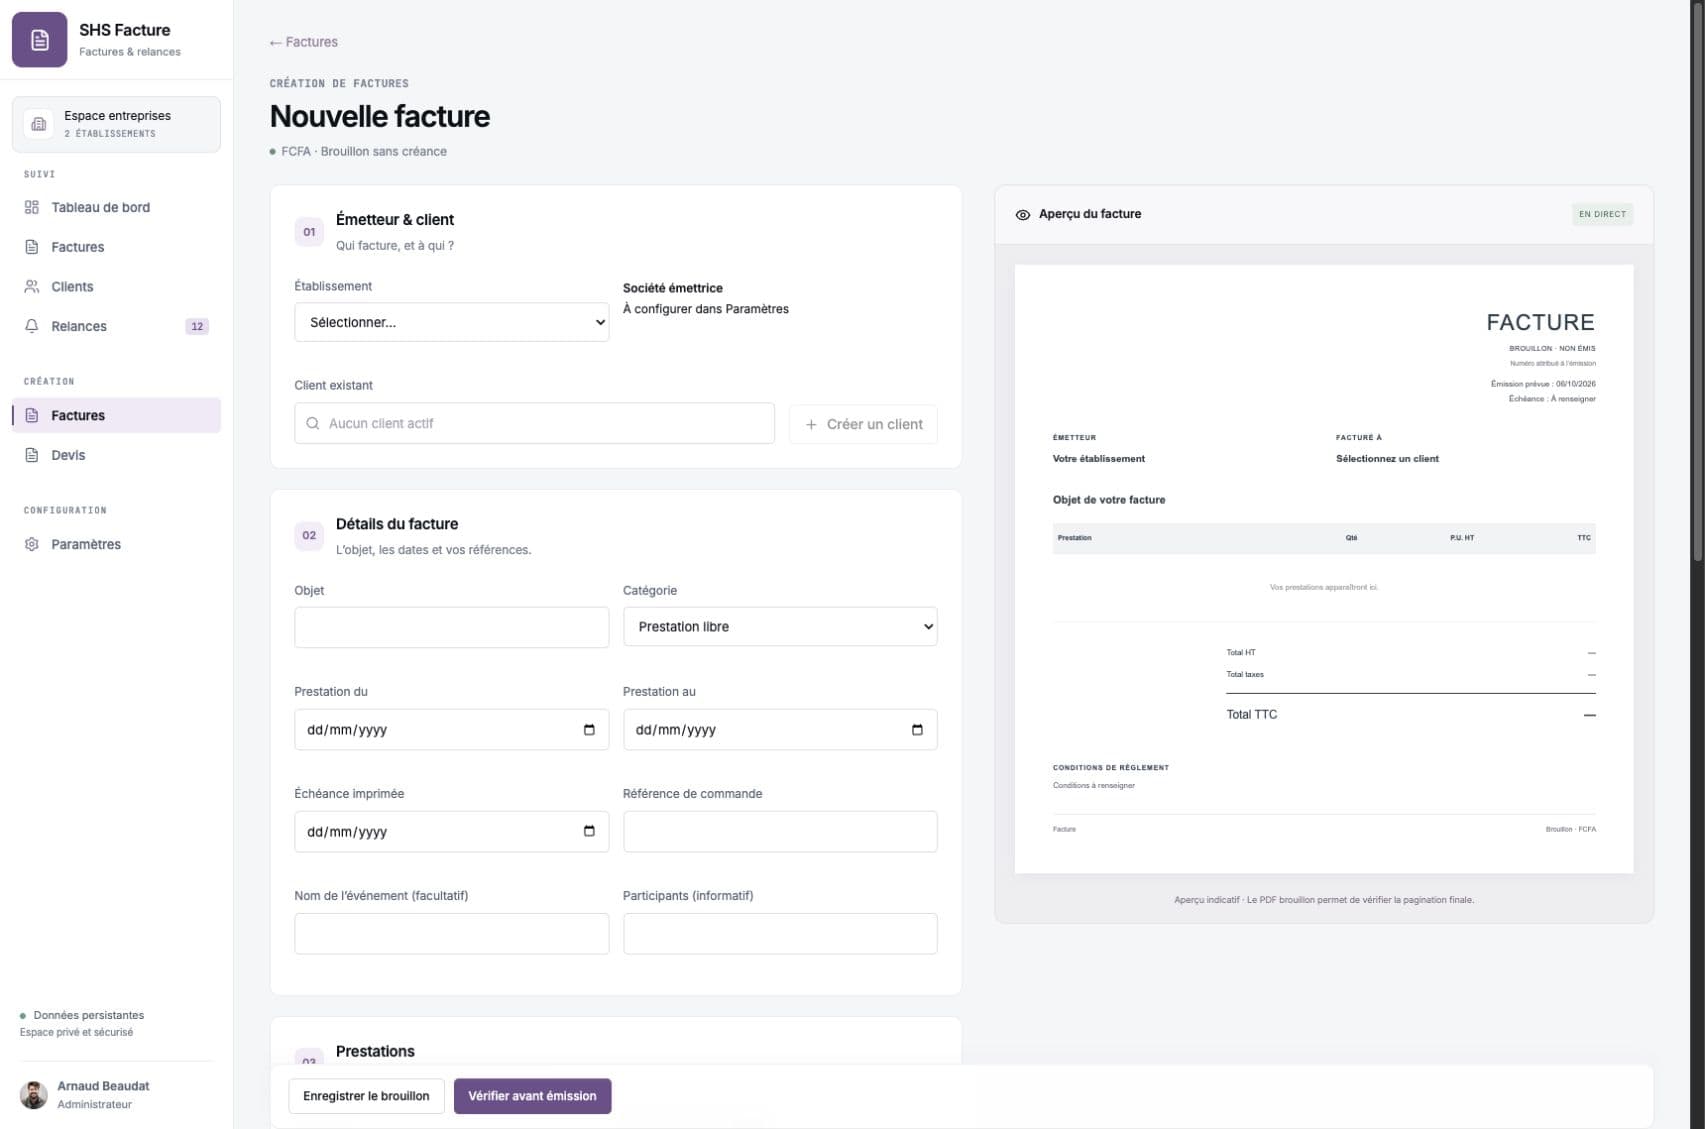Click Vérifier avant émission button
Screen dimensions: 1705x1129
point(532,1096)
